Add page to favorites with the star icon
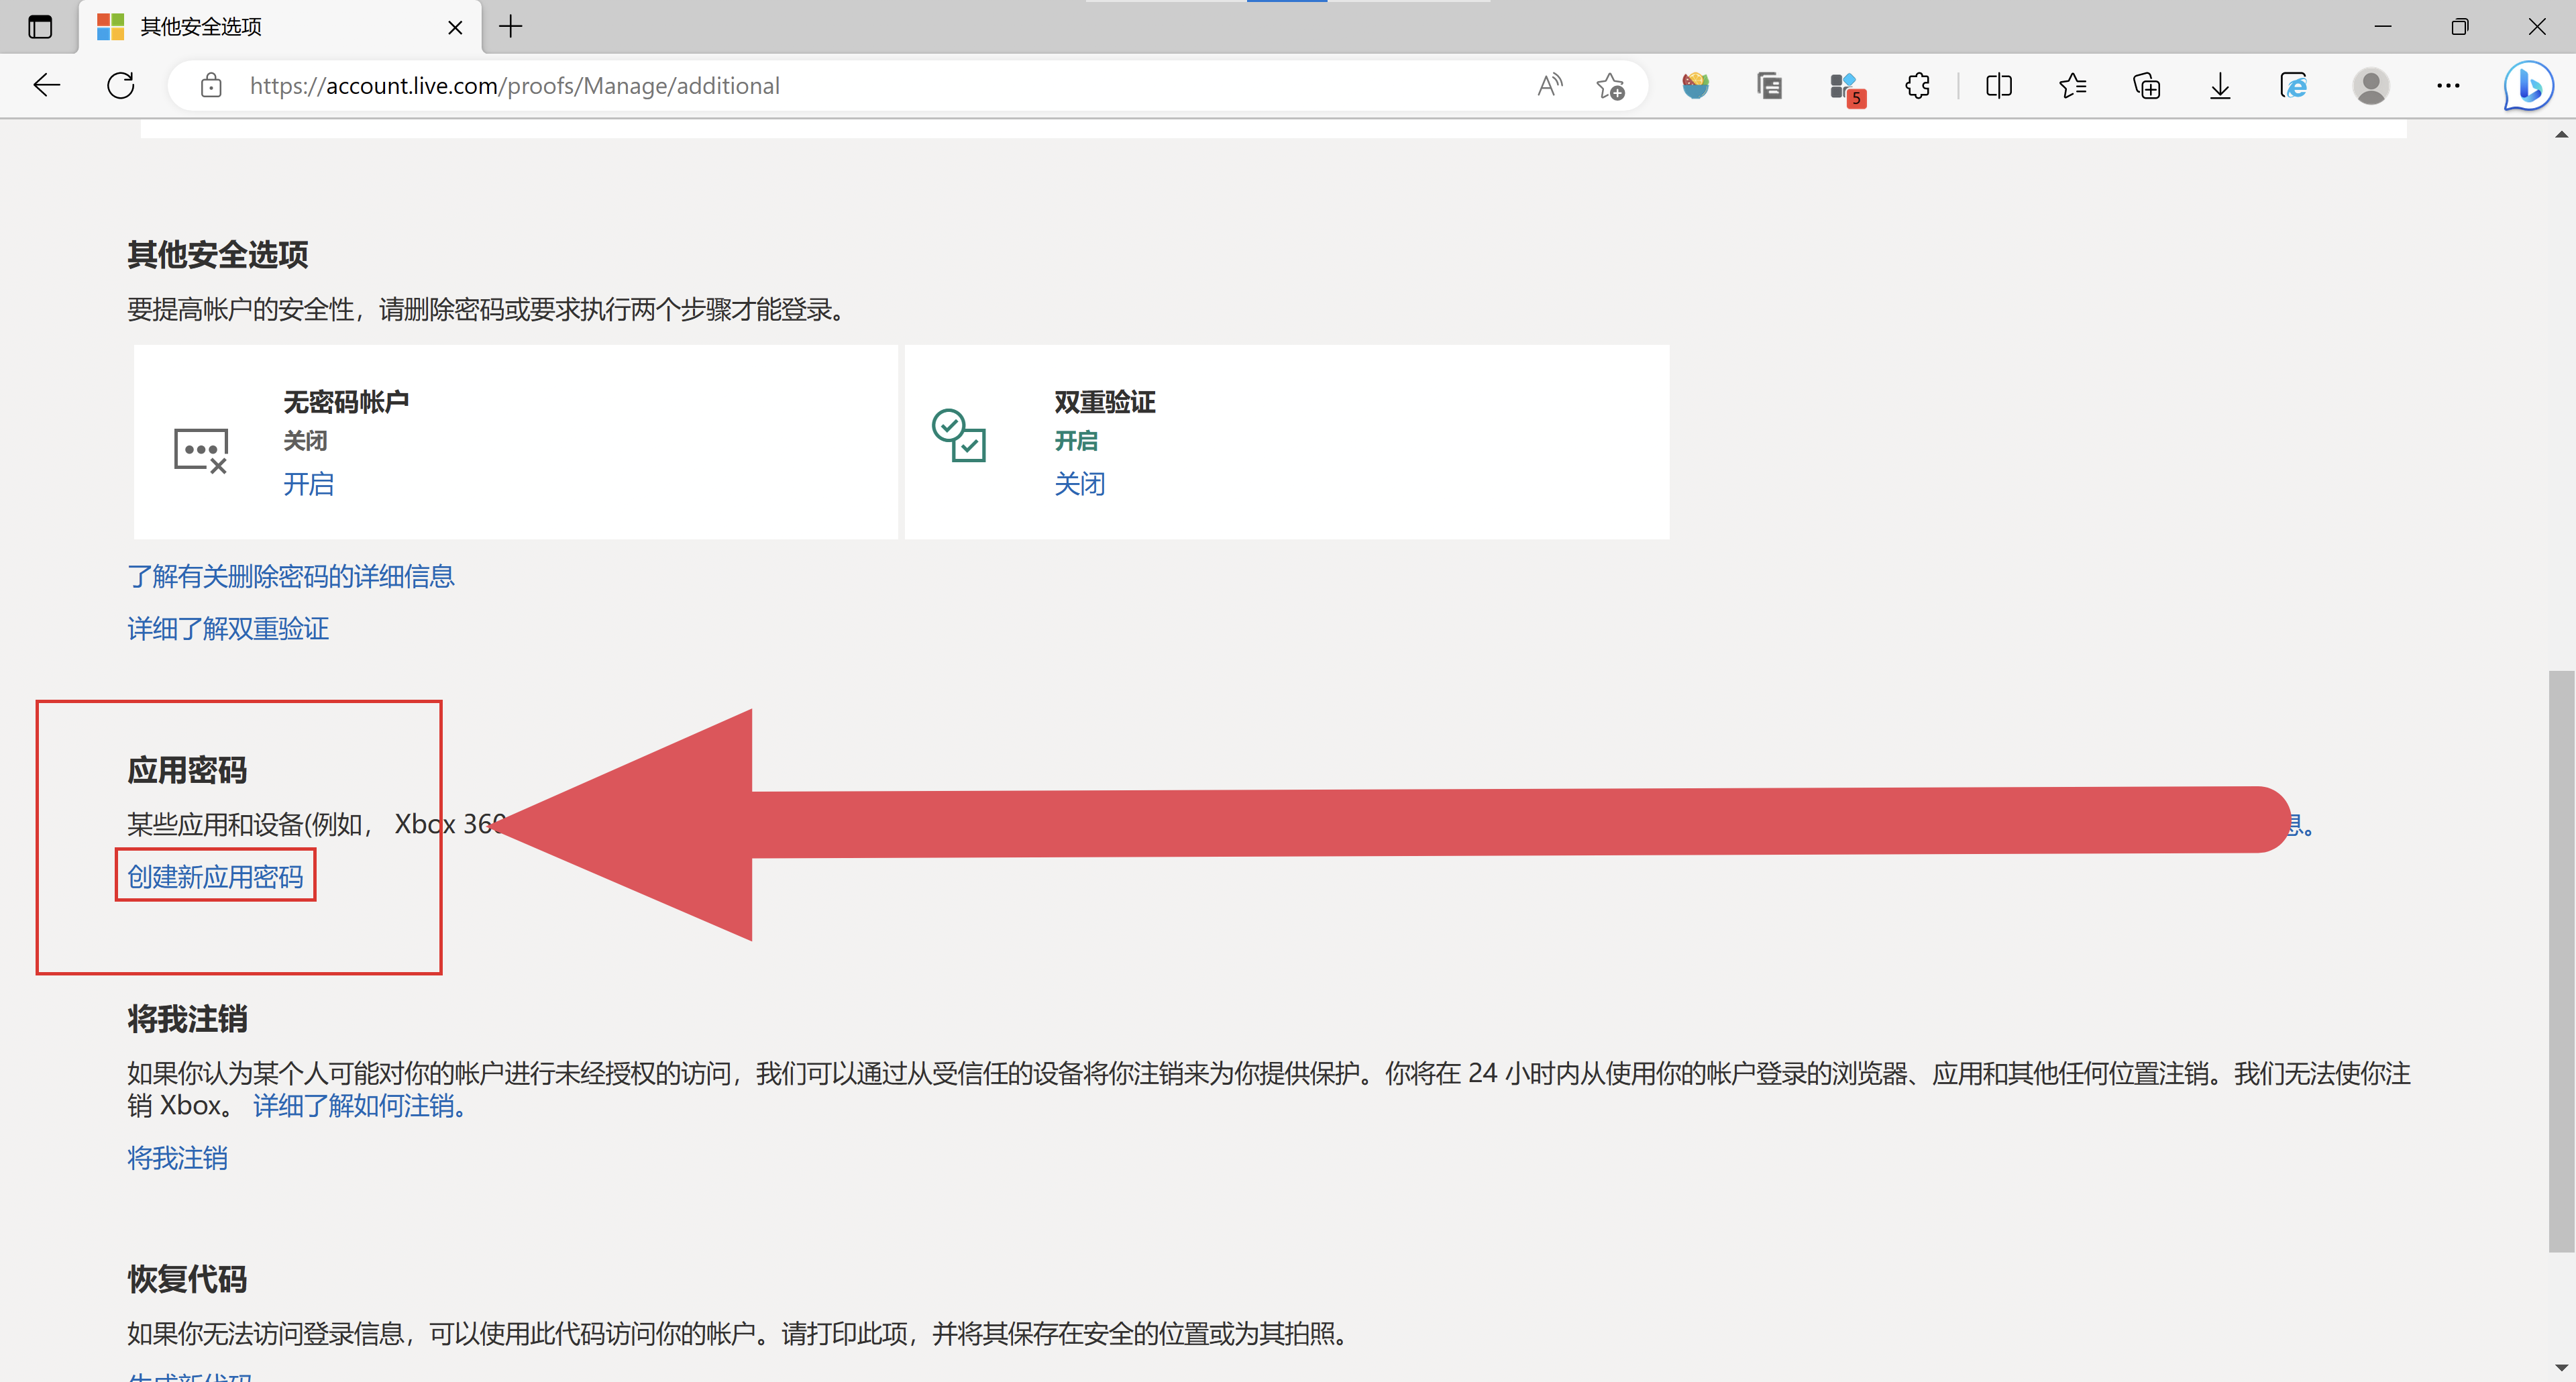The width and height of the screenshot is (2576, 1382). pyautogui.click(x=1610, y=87)
